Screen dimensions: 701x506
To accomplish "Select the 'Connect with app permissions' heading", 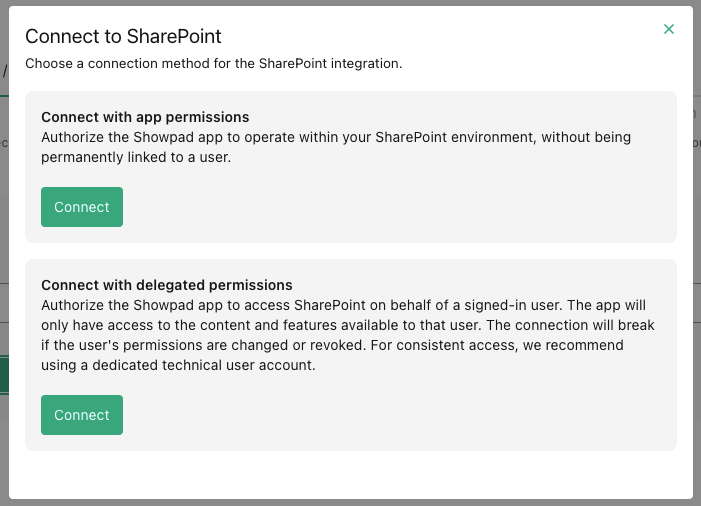I will point(145,117).
